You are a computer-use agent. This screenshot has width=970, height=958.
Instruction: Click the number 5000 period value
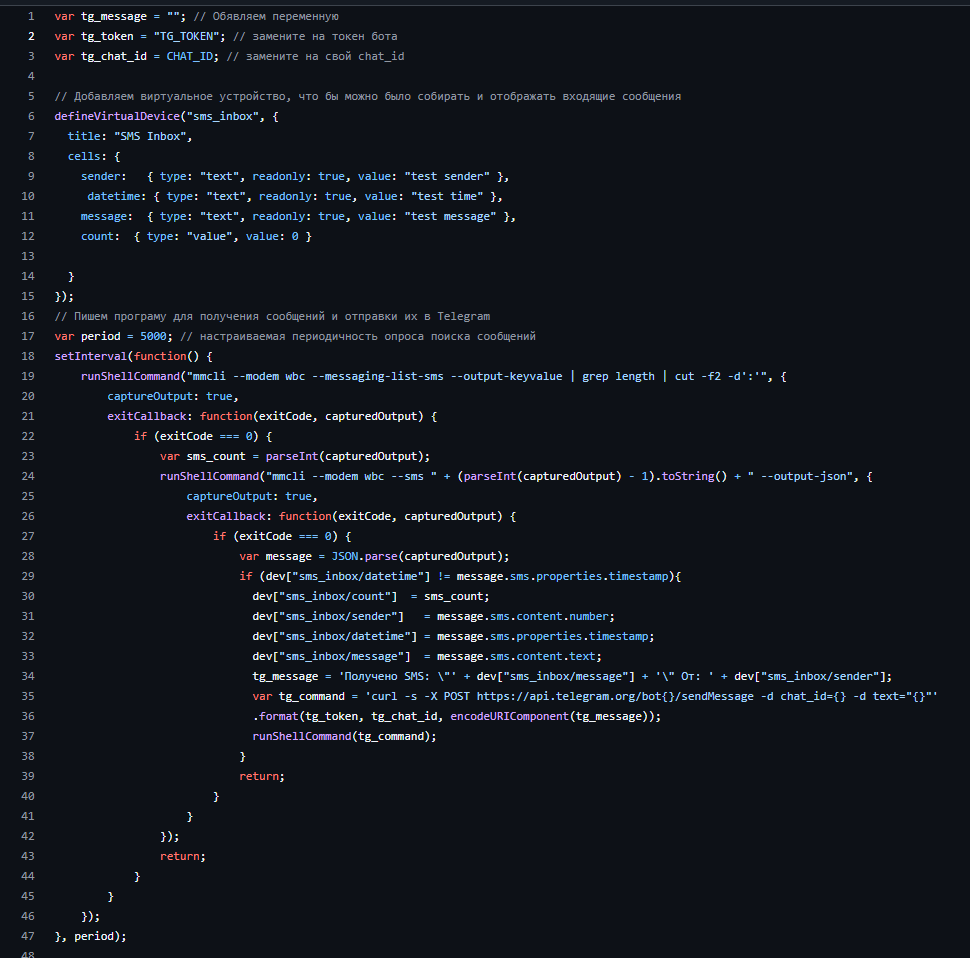point(153,336)
